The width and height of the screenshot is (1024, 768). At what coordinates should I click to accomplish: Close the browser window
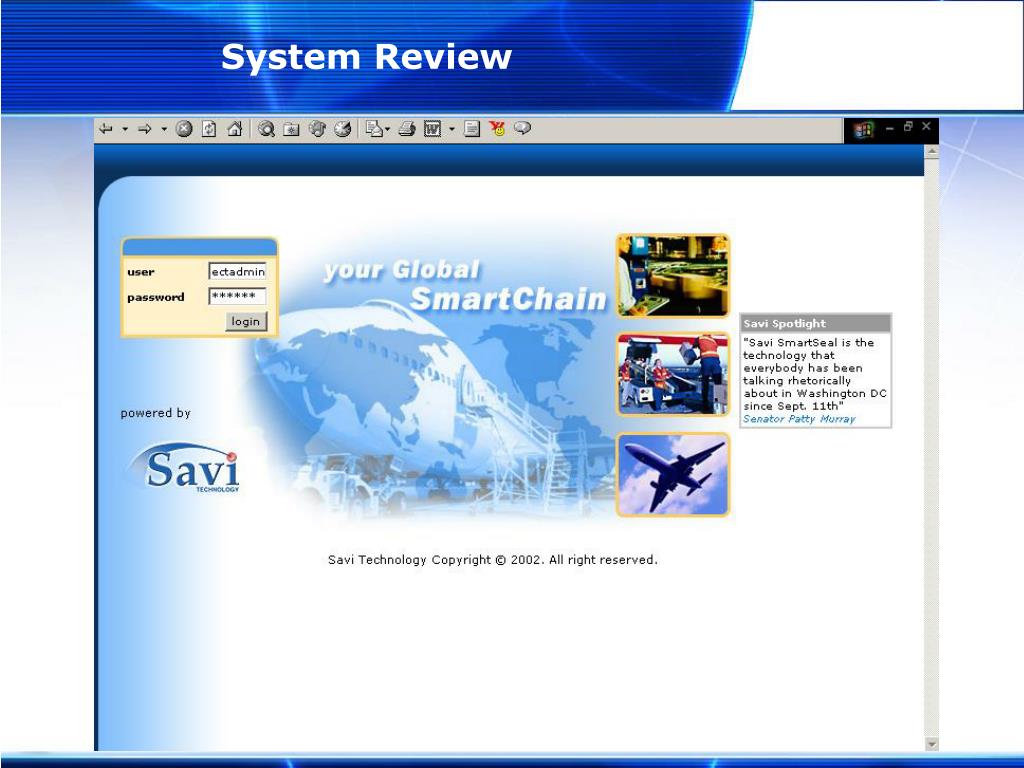point(926,126)
